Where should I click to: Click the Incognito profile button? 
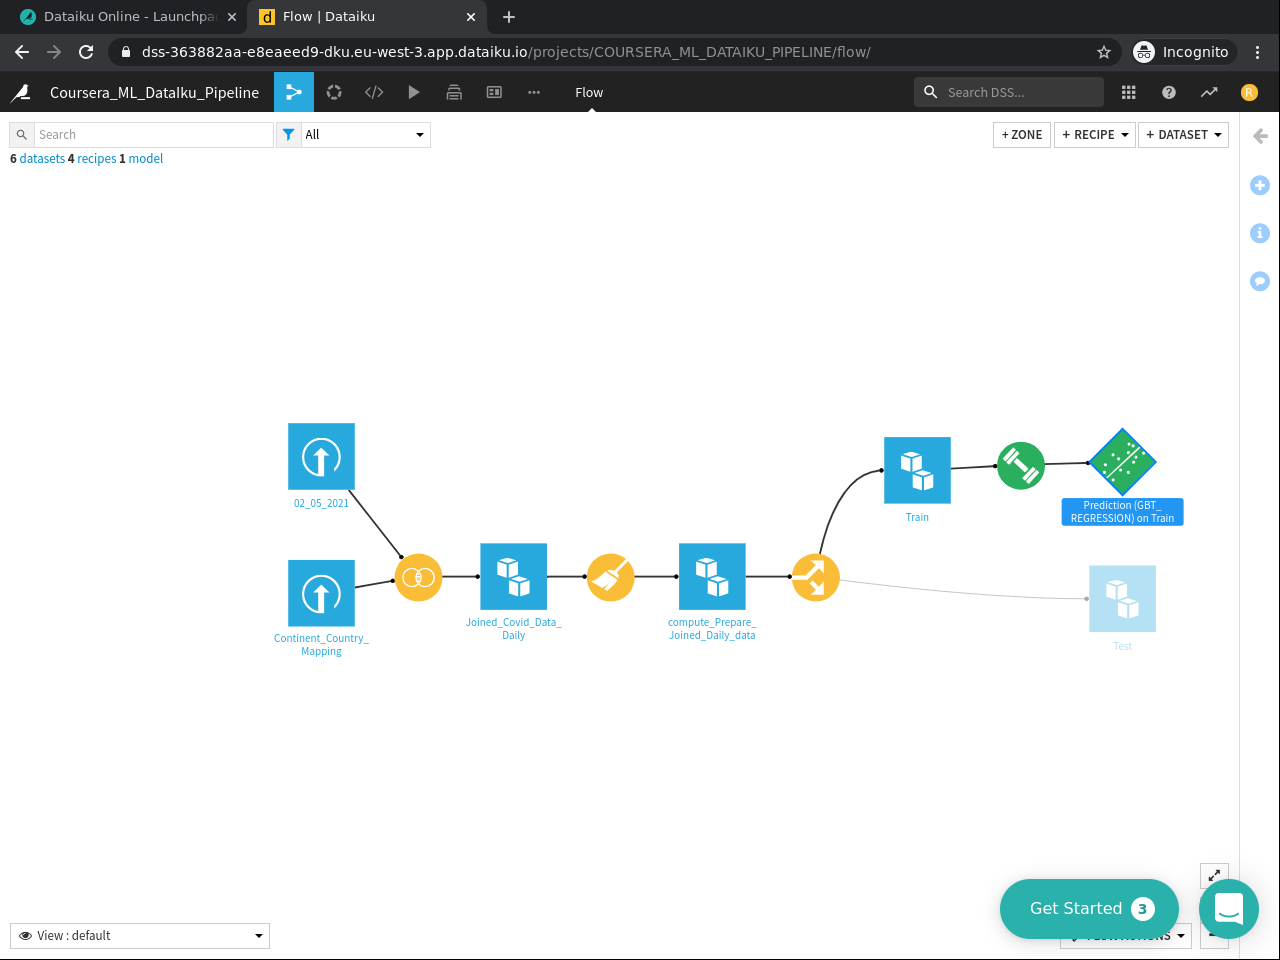tap(1182, 52)
